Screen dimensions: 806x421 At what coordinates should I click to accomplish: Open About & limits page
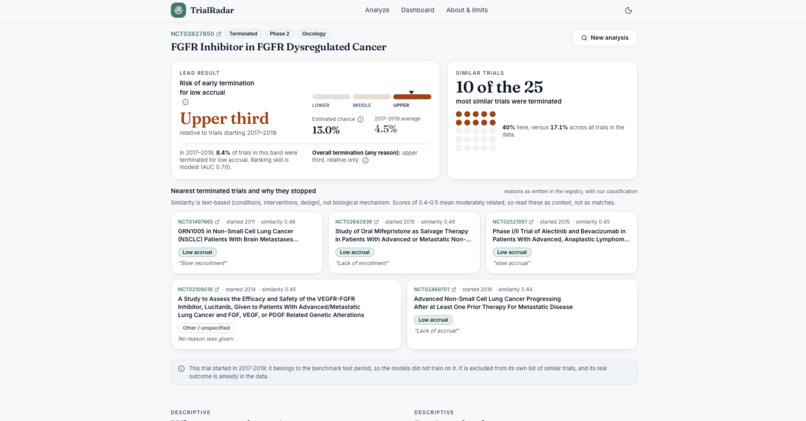(x=467, y=10)
